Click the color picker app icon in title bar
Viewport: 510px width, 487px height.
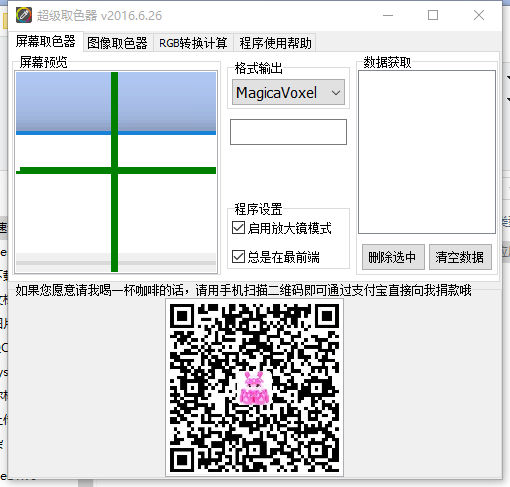24,15
